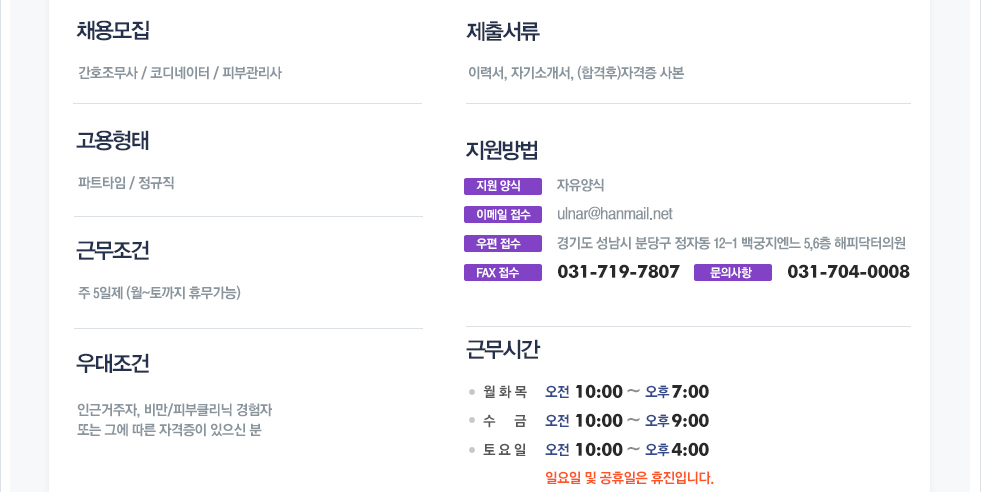981x492 pixels.
Task: Select the 채용모집 heading
Action: click(x=113, y=30)
